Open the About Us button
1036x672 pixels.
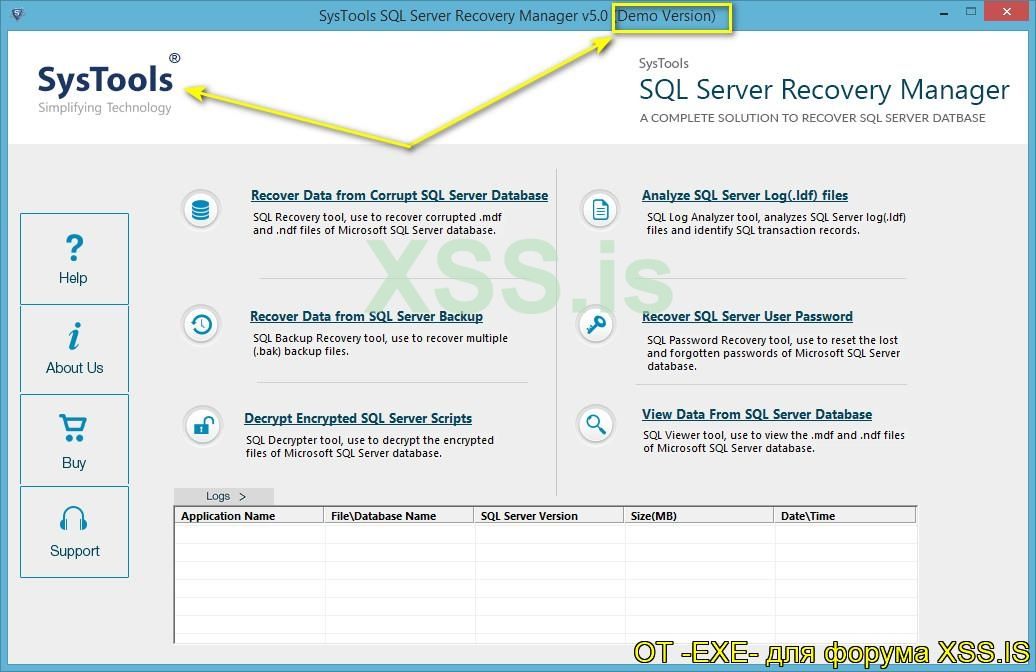[x=74, y=349]
